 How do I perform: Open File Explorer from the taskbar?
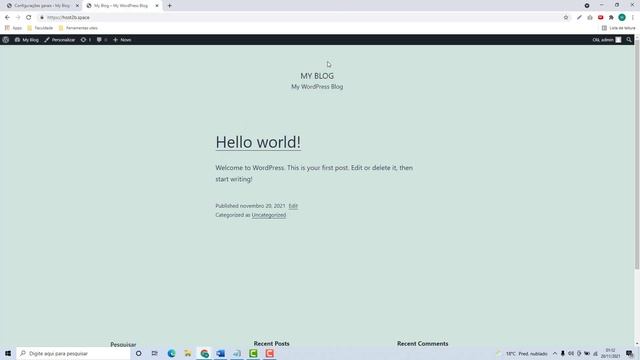point(188,353)
